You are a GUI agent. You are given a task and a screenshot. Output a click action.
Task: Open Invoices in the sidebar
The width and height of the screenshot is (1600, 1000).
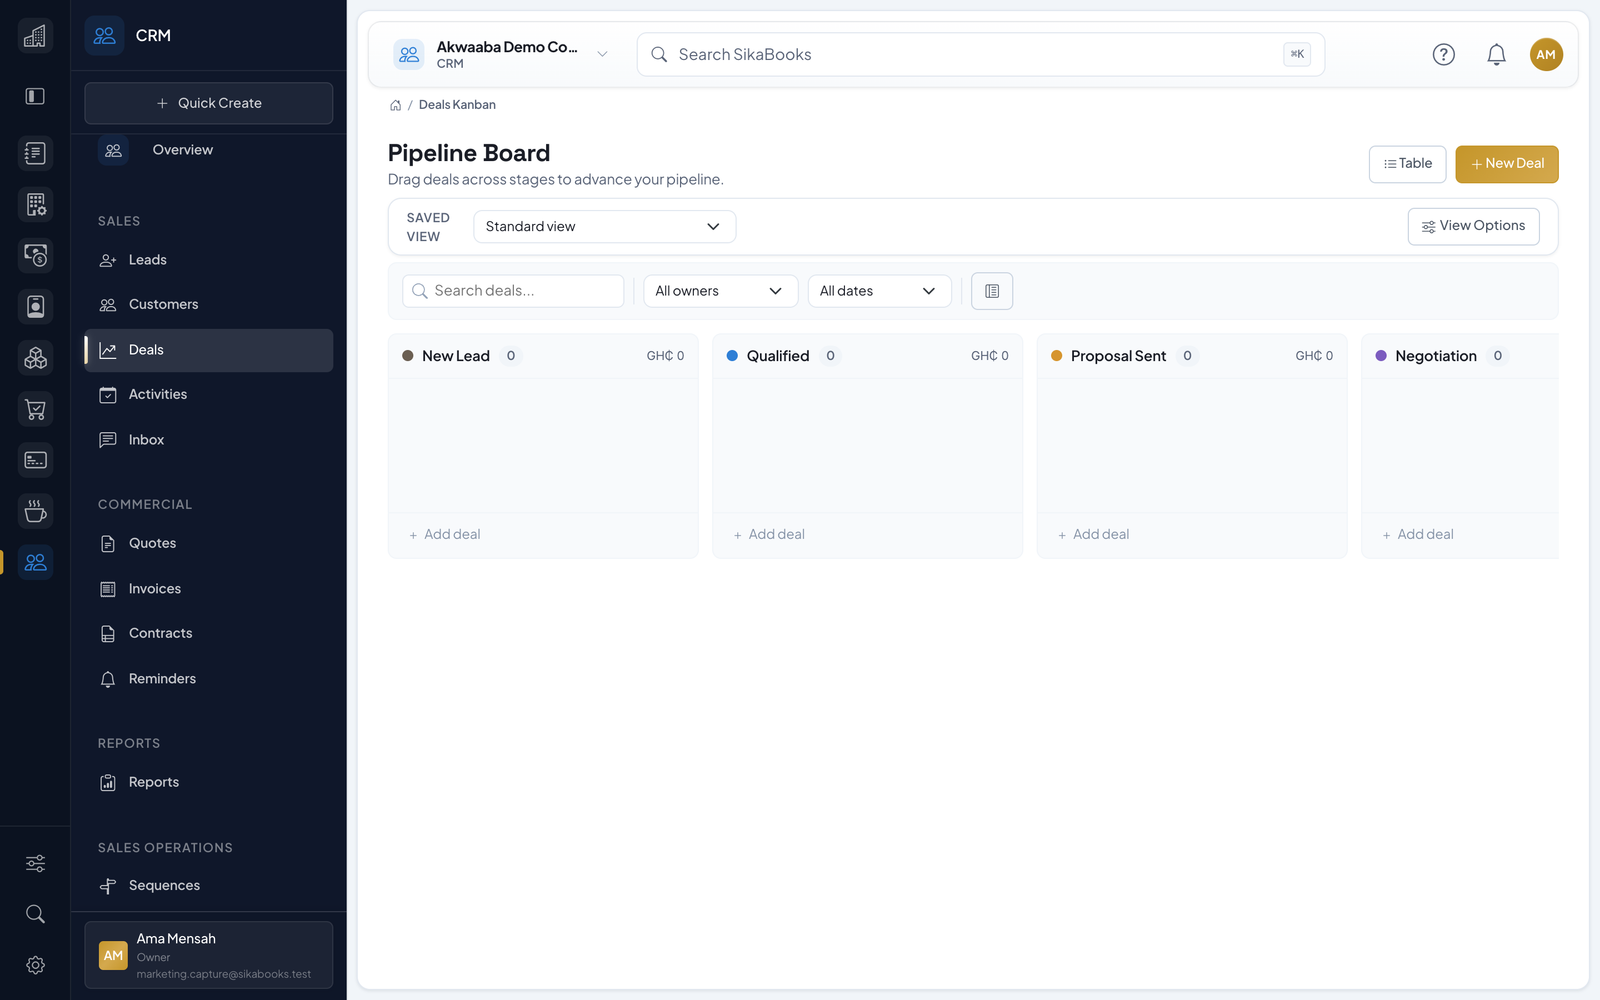(x=209, y=589)
